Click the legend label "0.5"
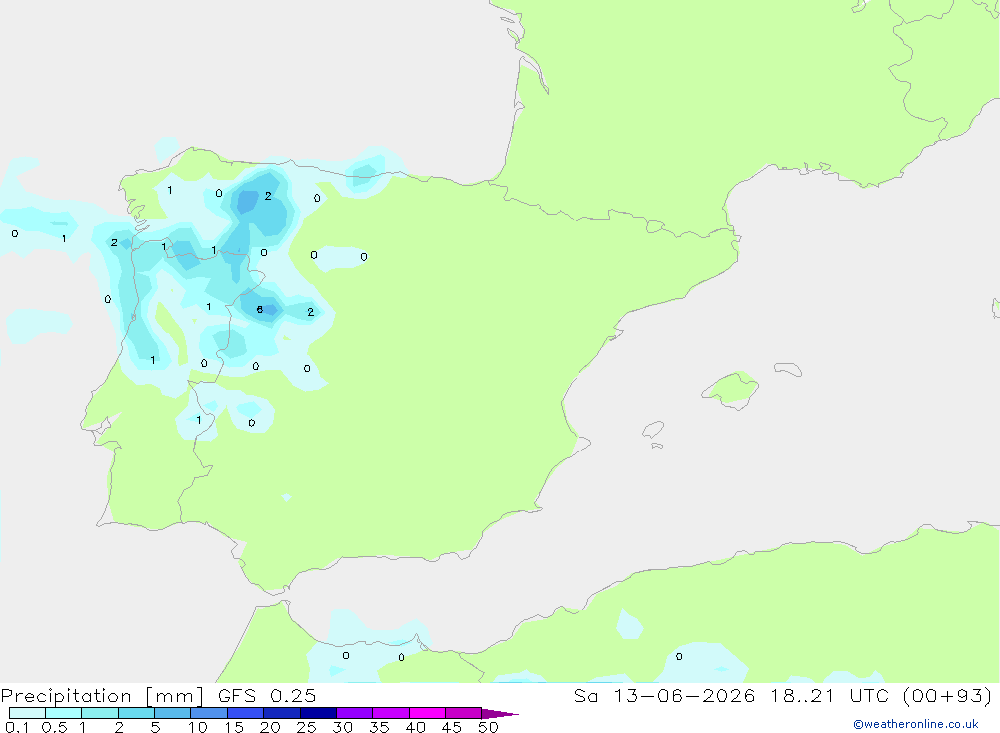The width and height of the screenshot is (1000, 733). coord(54,727)
